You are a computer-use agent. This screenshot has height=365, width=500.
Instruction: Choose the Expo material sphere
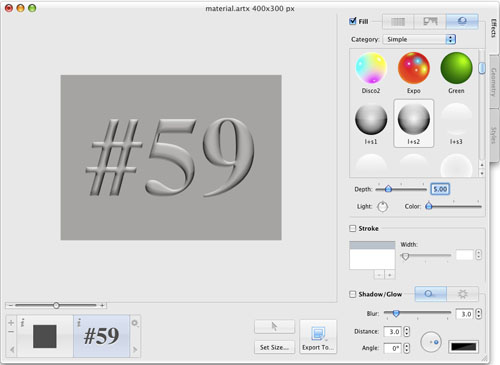point(414,68)
